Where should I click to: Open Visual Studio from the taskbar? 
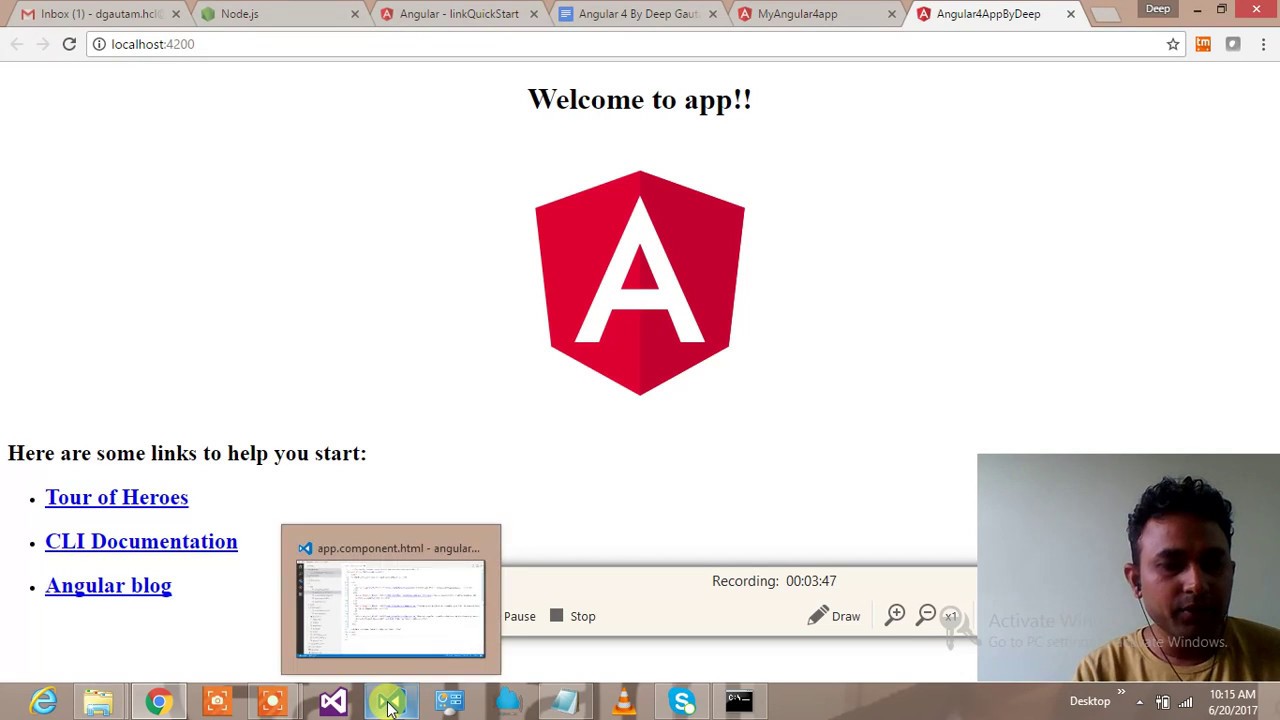coord(333,702)
